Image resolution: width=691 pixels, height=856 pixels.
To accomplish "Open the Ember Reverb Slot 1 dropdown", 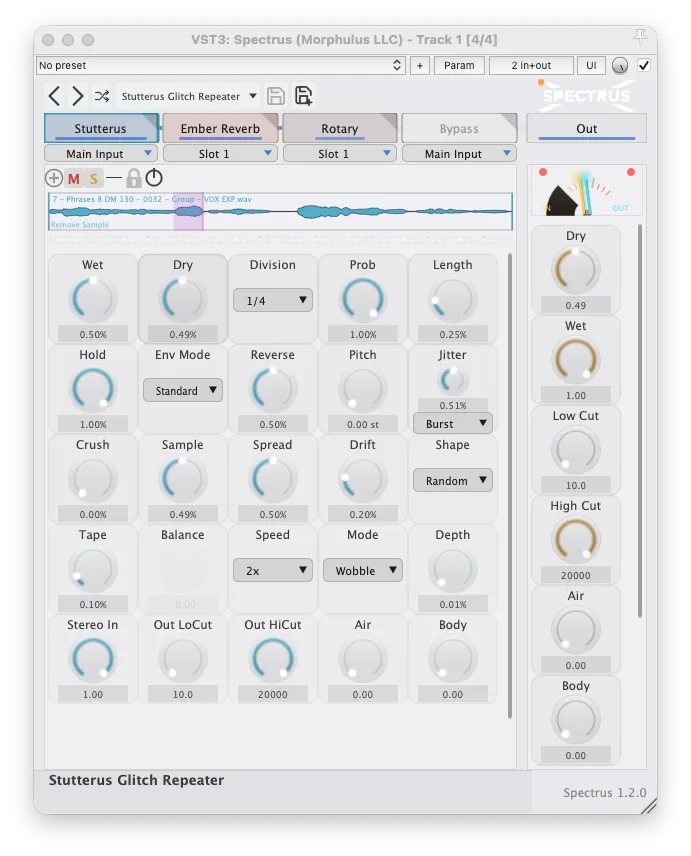I will 221,154.
